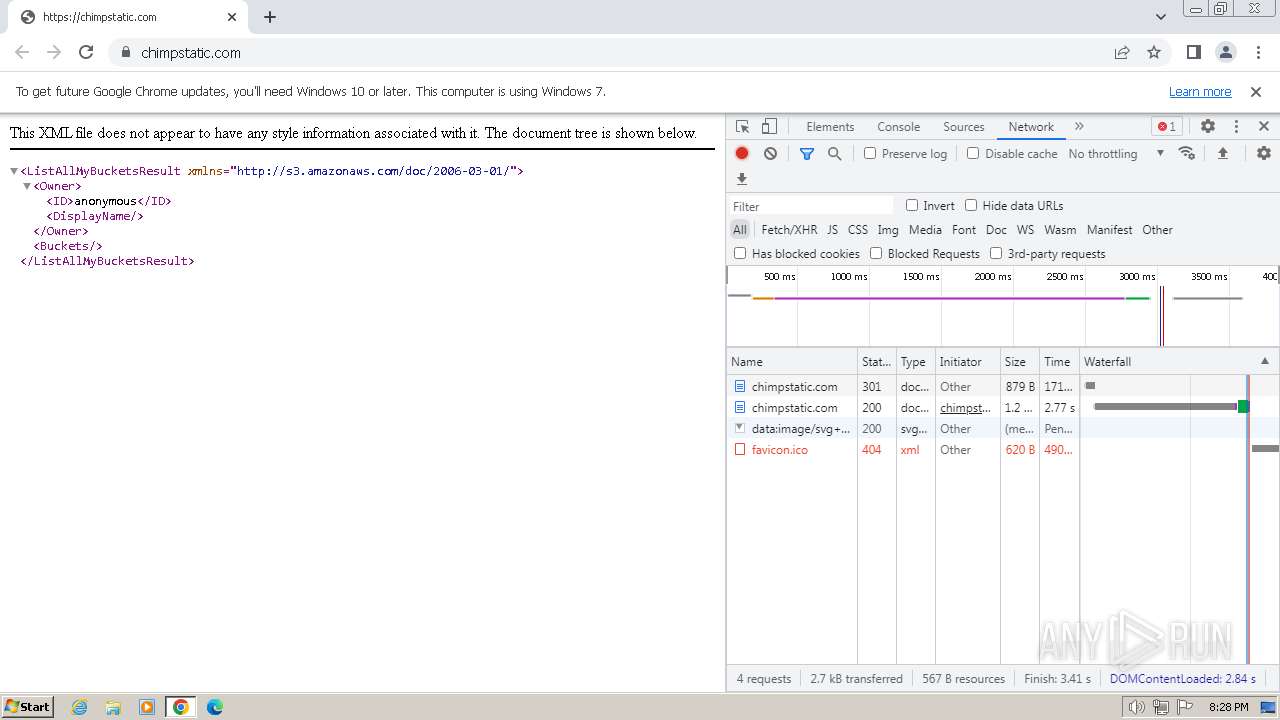Open Internet Explorer from taskbar

79,707
